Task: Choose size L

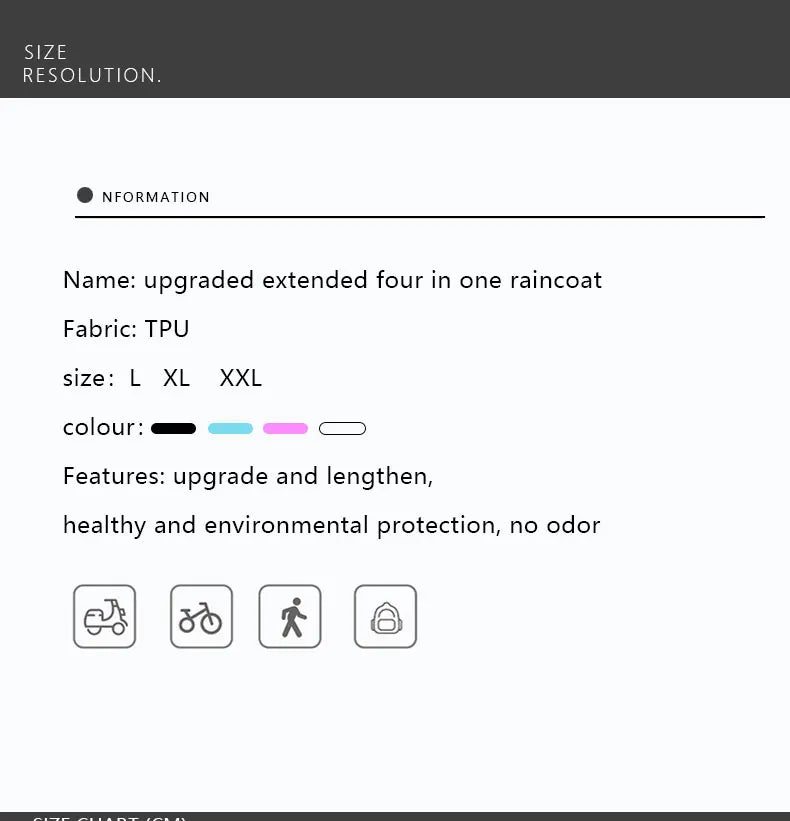Action: (x=135, y=378)
